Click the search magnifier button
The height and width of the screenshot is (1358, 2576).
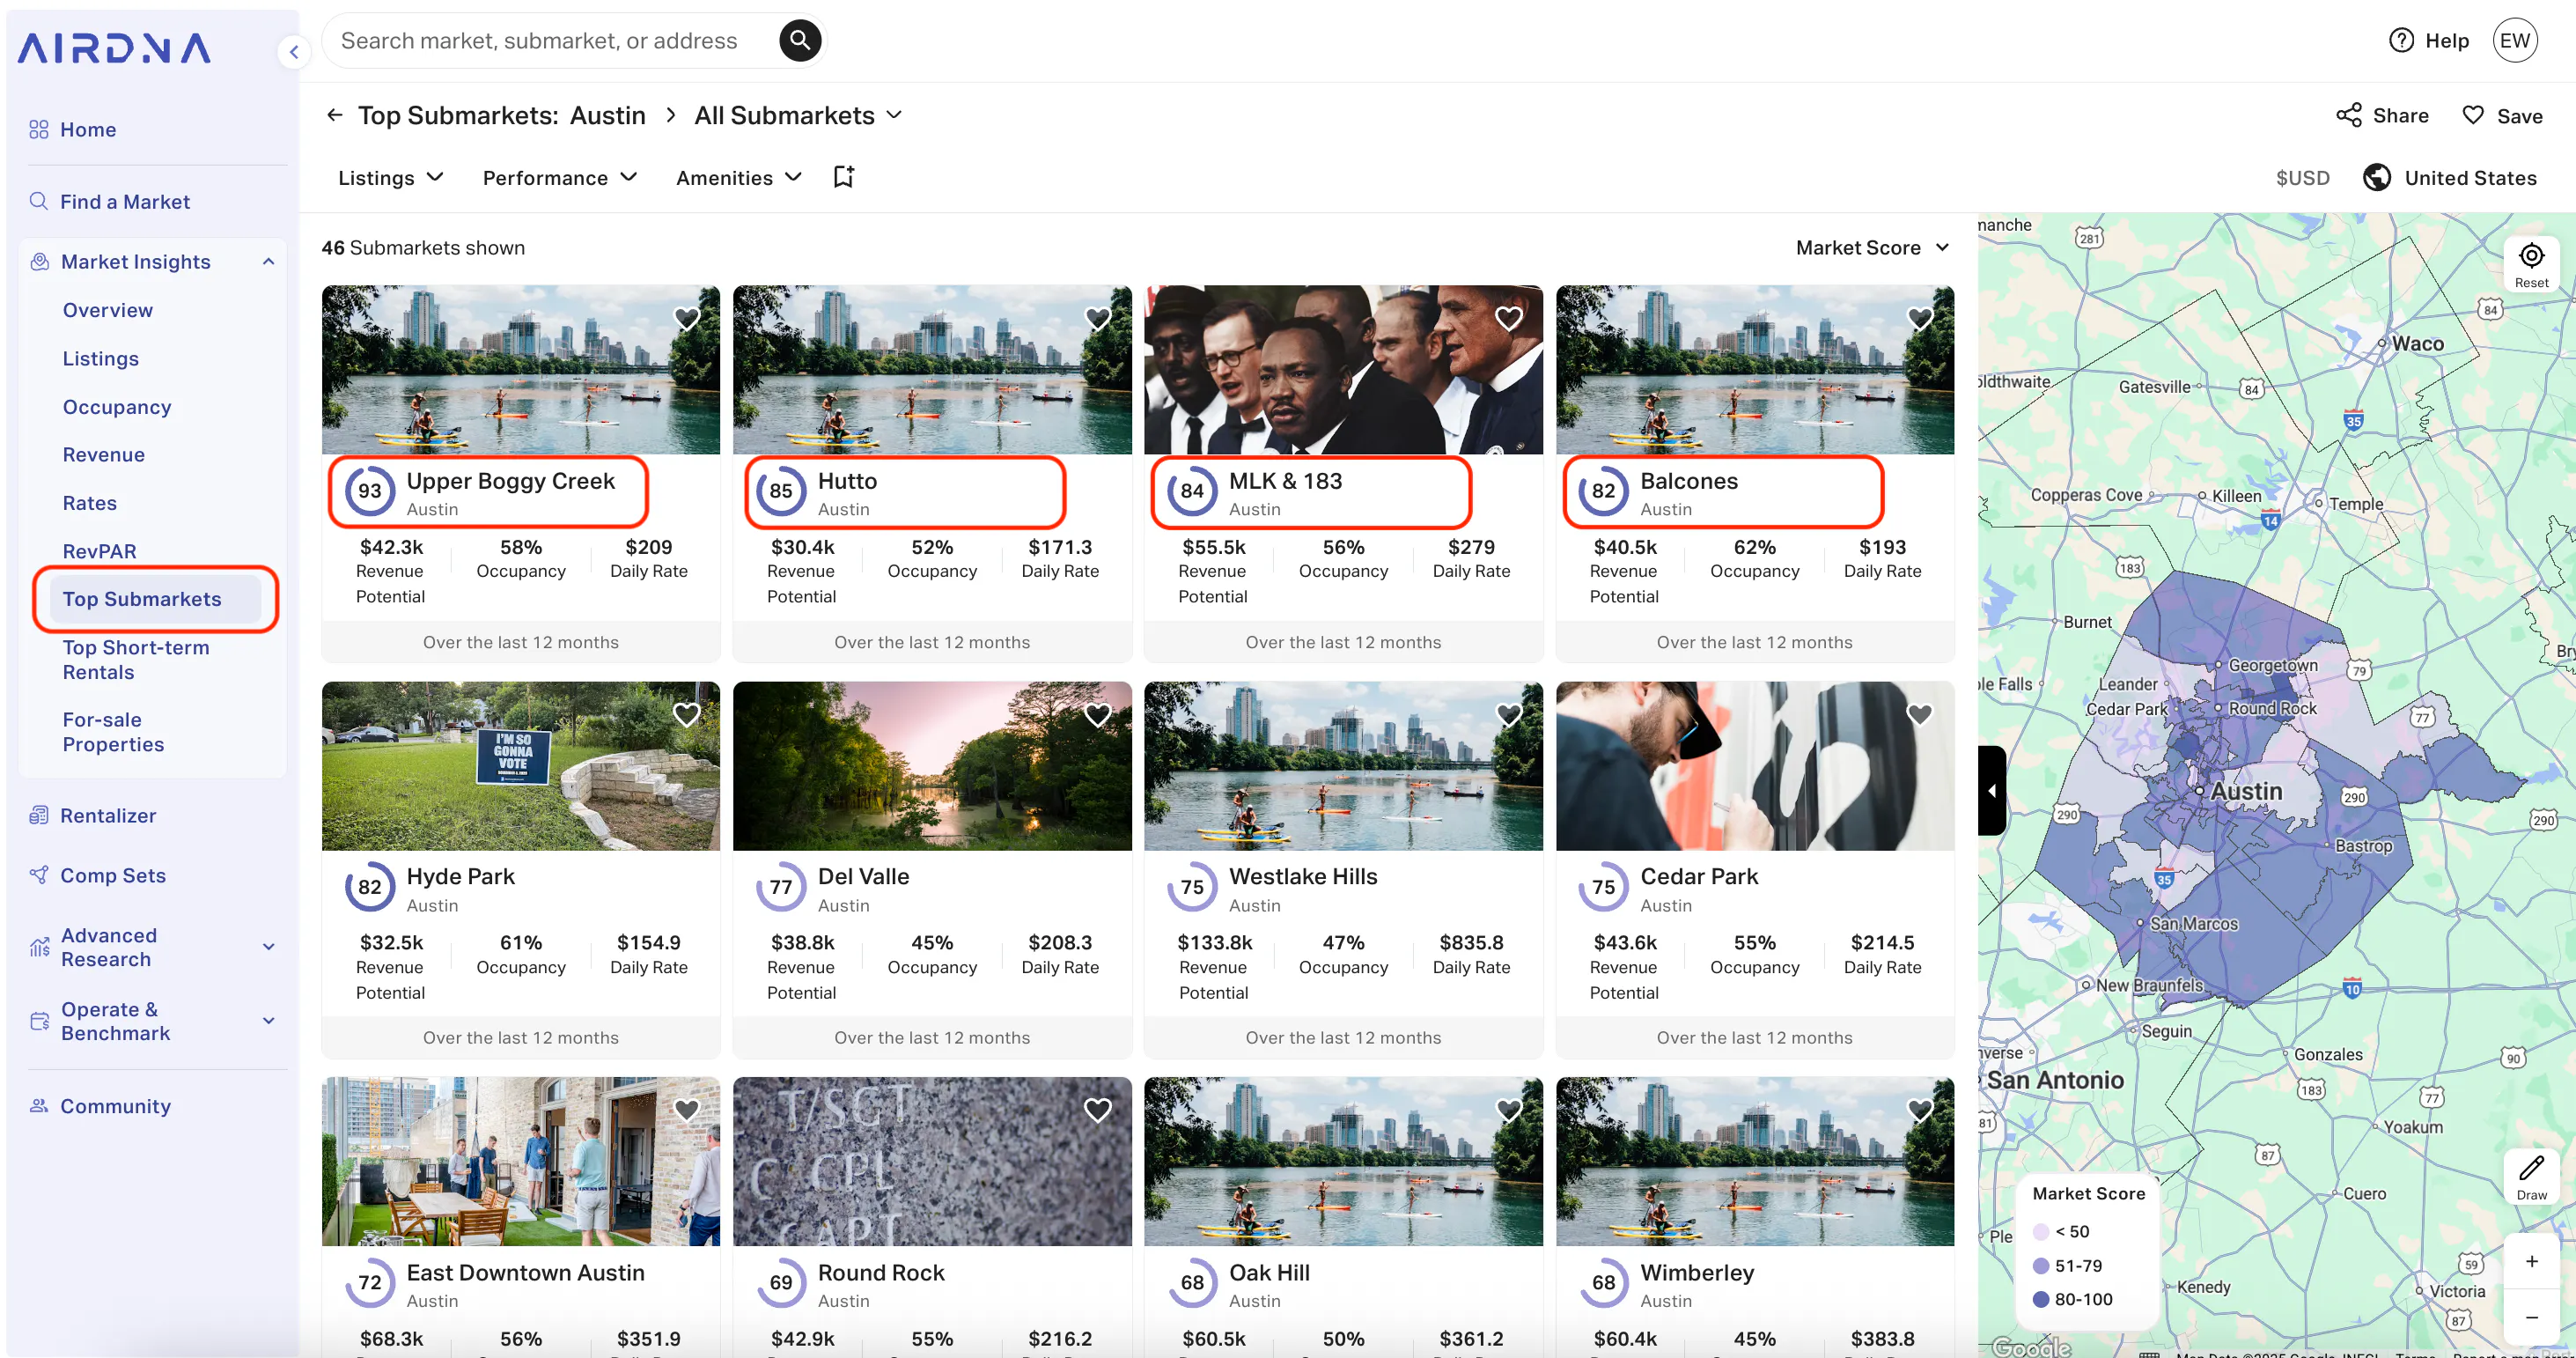click(800, 40)
